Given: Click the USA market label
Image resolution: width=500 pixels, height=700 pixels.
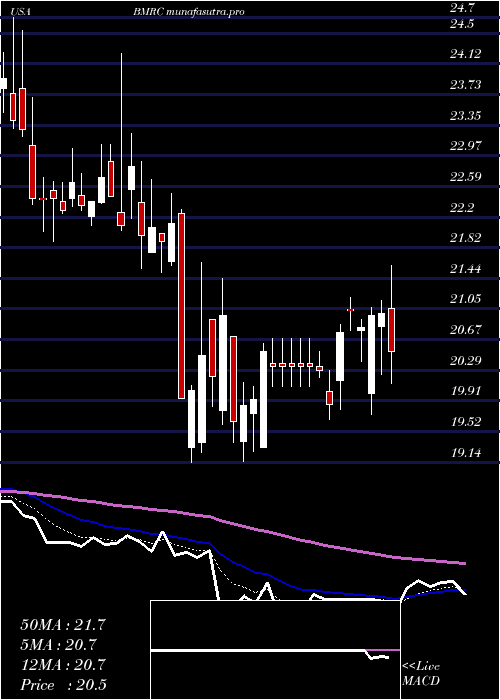Looking at the screenshot, I should tap(22, 12).
